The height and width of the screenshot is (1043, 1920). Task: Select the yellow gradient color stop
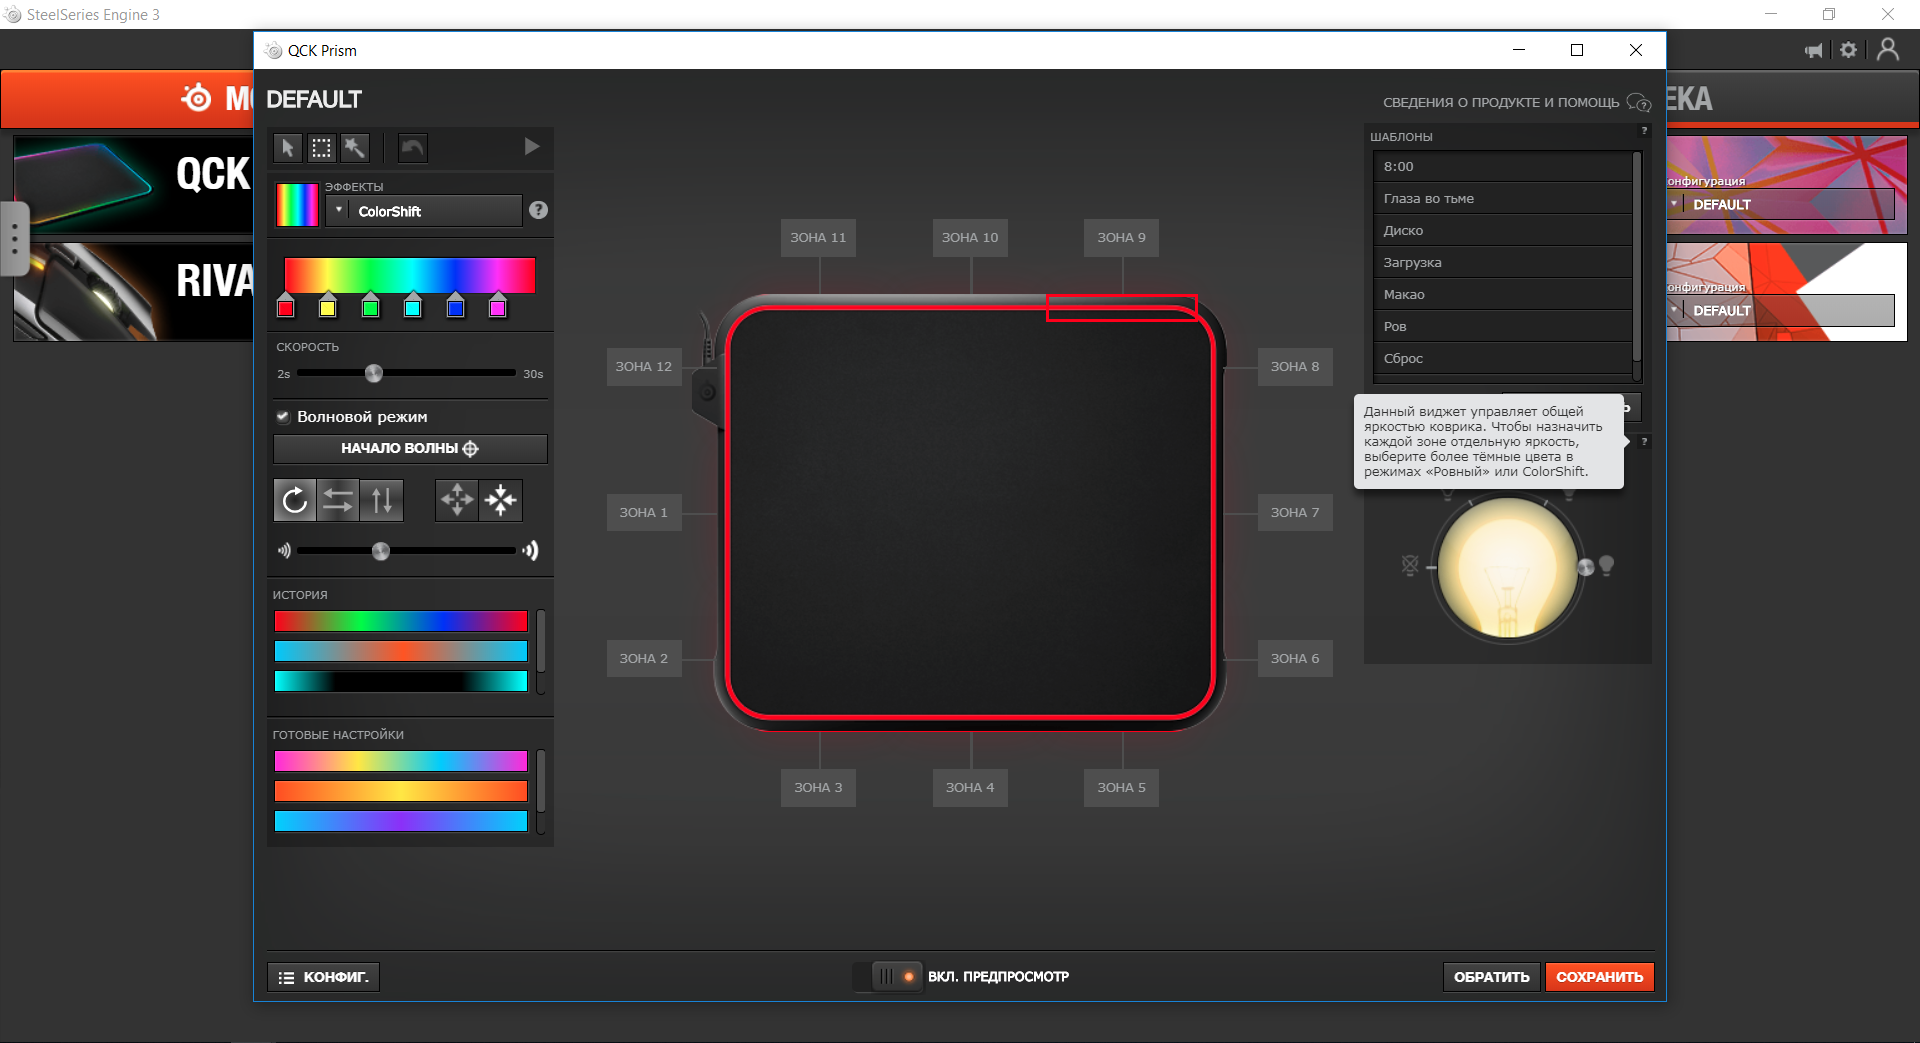tap(327, 307)
